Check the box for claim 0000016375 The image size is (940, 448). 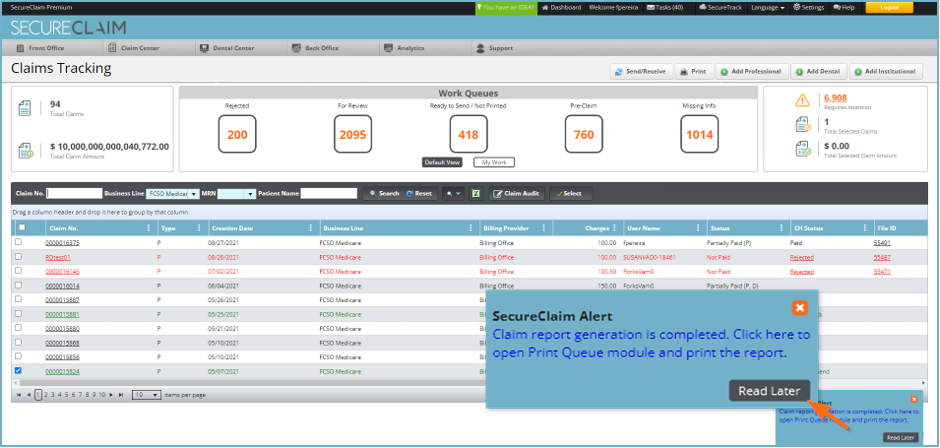(x=18, y=242)
